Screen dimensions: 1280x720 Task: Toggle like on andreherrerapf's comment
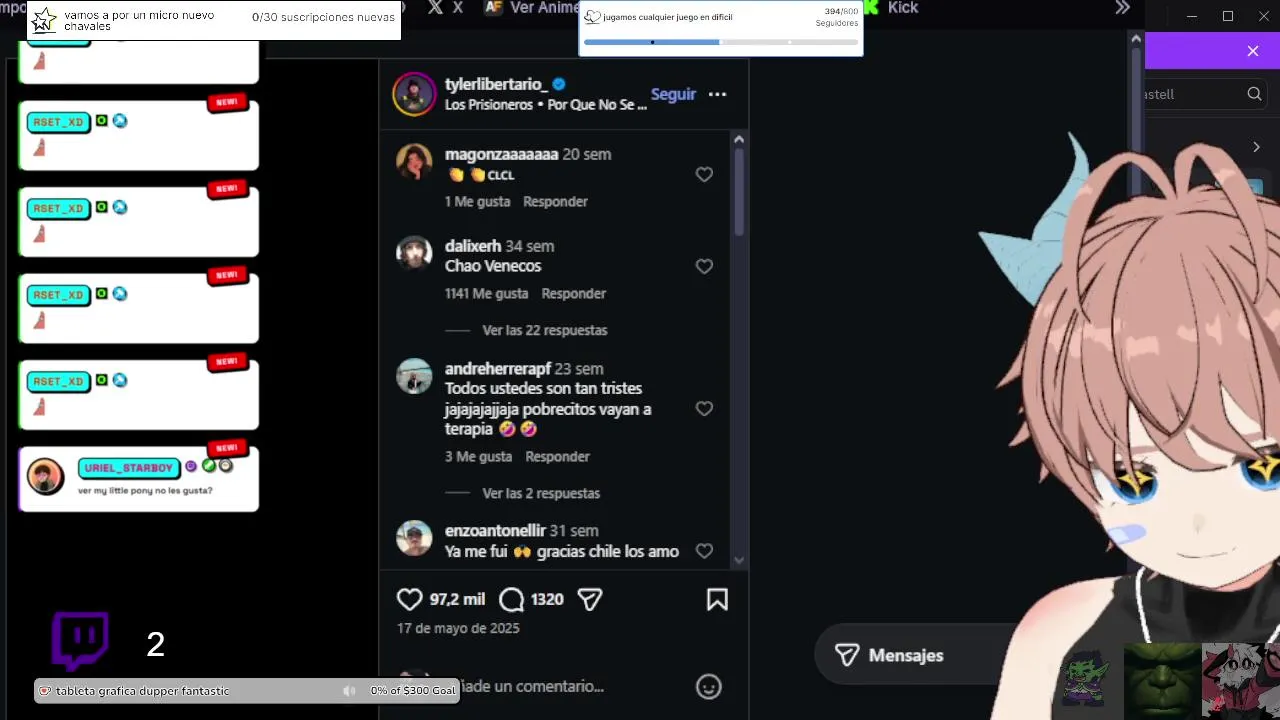(x=704, y=409)
